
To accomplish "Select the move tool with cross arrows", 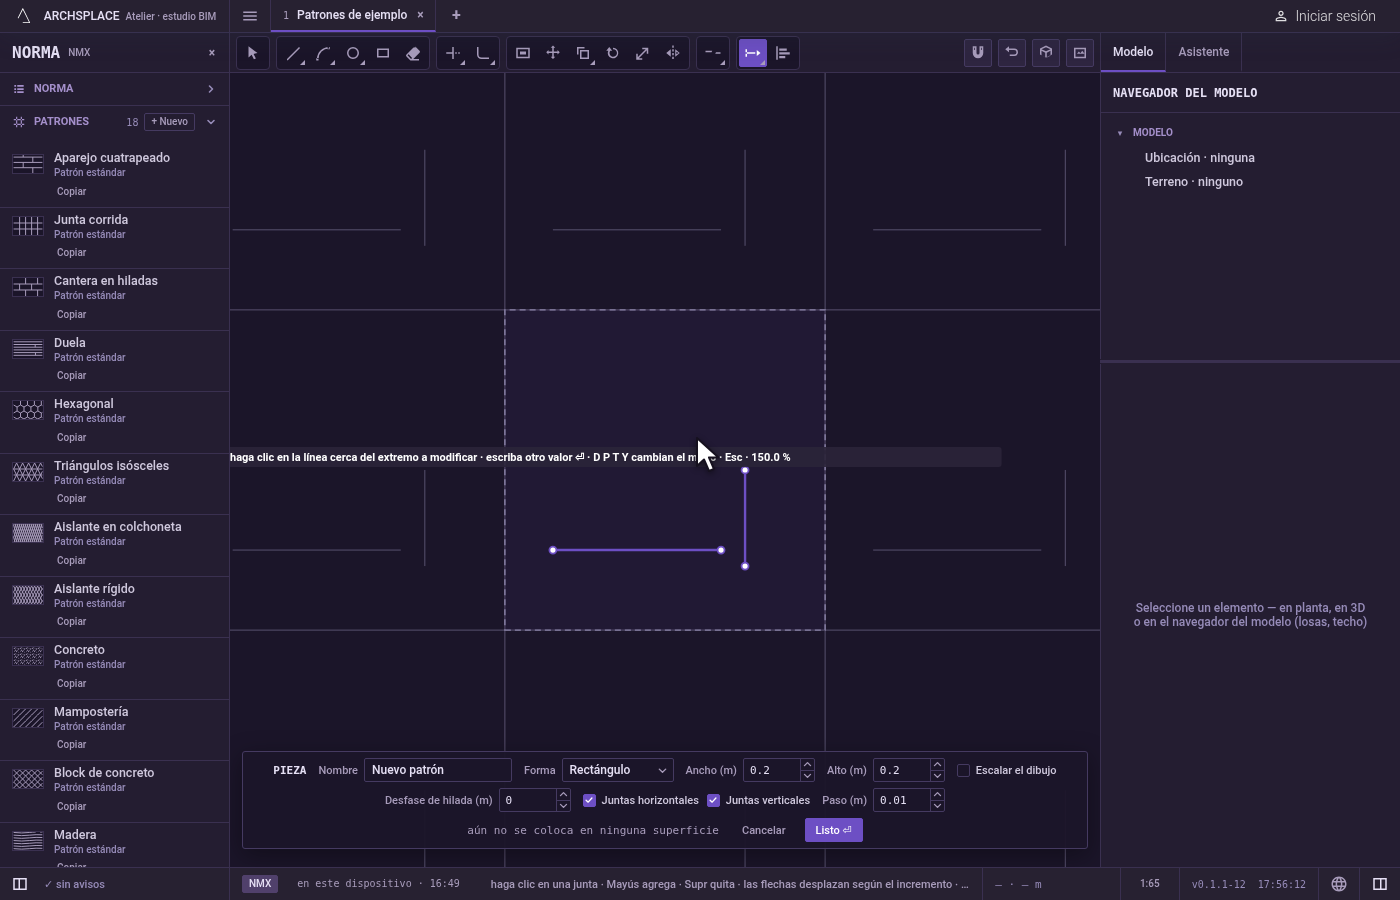I will click(x=553, y=53).
